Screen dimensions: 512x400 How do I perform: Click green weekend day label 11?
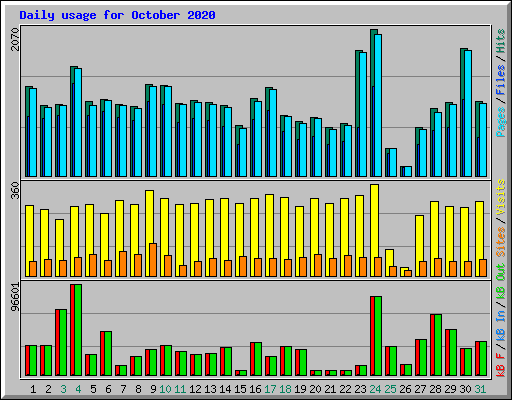tap(180, 389)
